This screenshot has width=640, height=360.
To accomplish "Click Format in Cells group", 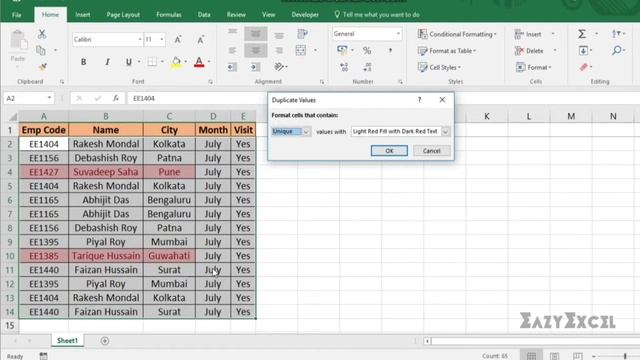I will click(x=533, y=67).
